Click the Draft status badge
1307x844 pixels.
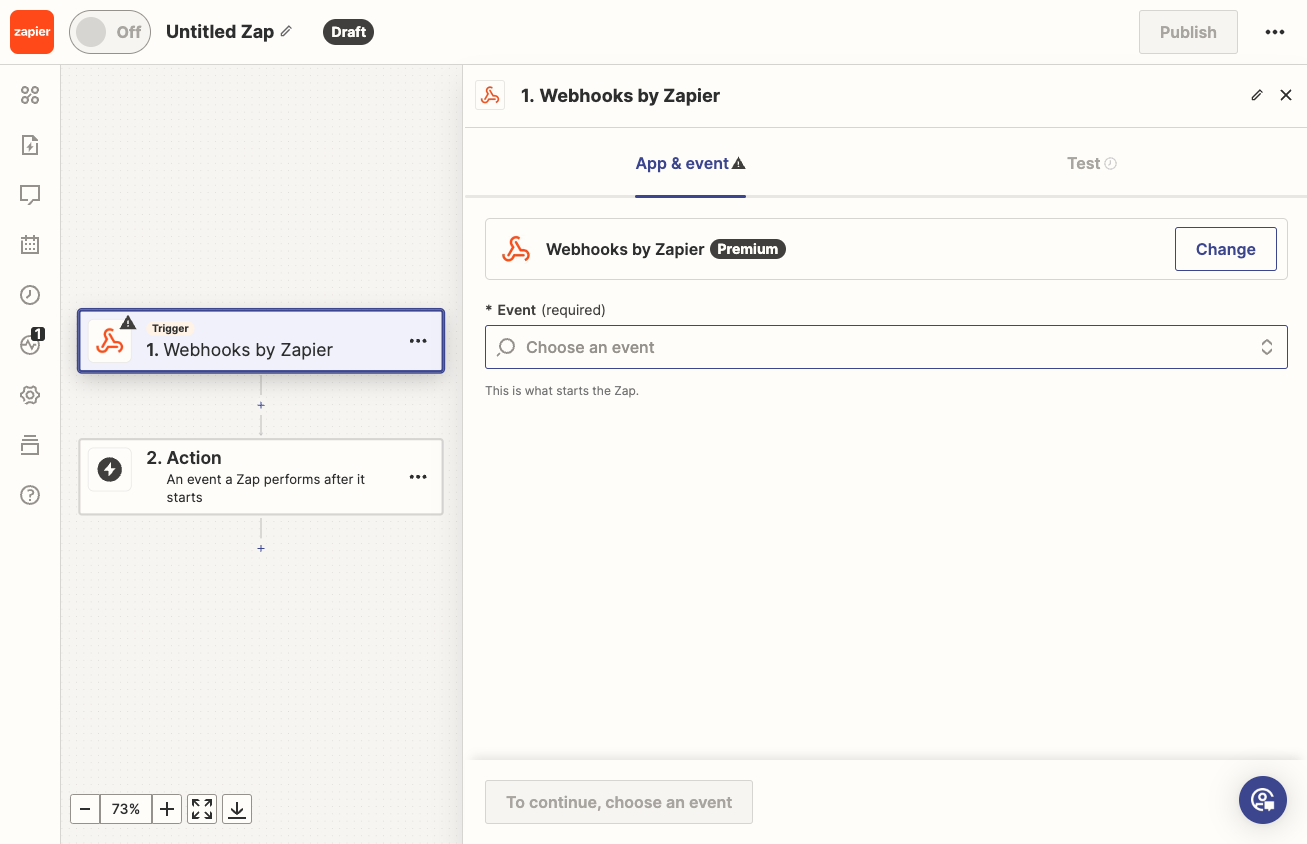click(x=348, y=32)
